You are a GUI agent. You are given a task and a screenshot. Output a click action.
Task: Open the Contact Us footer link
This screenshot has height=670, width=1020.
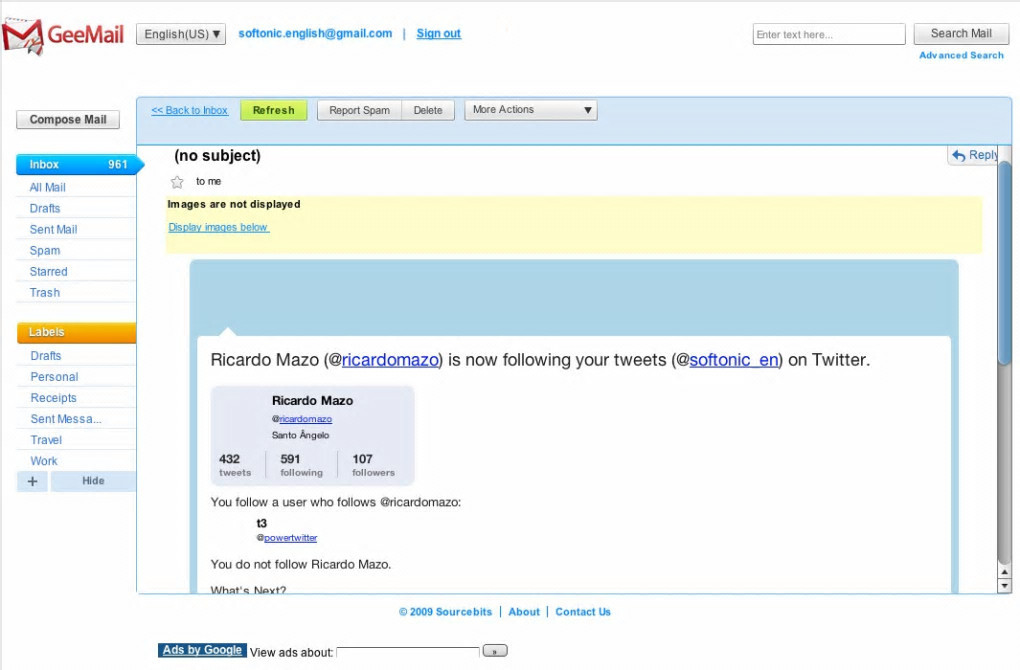click(x=583, y=612)
